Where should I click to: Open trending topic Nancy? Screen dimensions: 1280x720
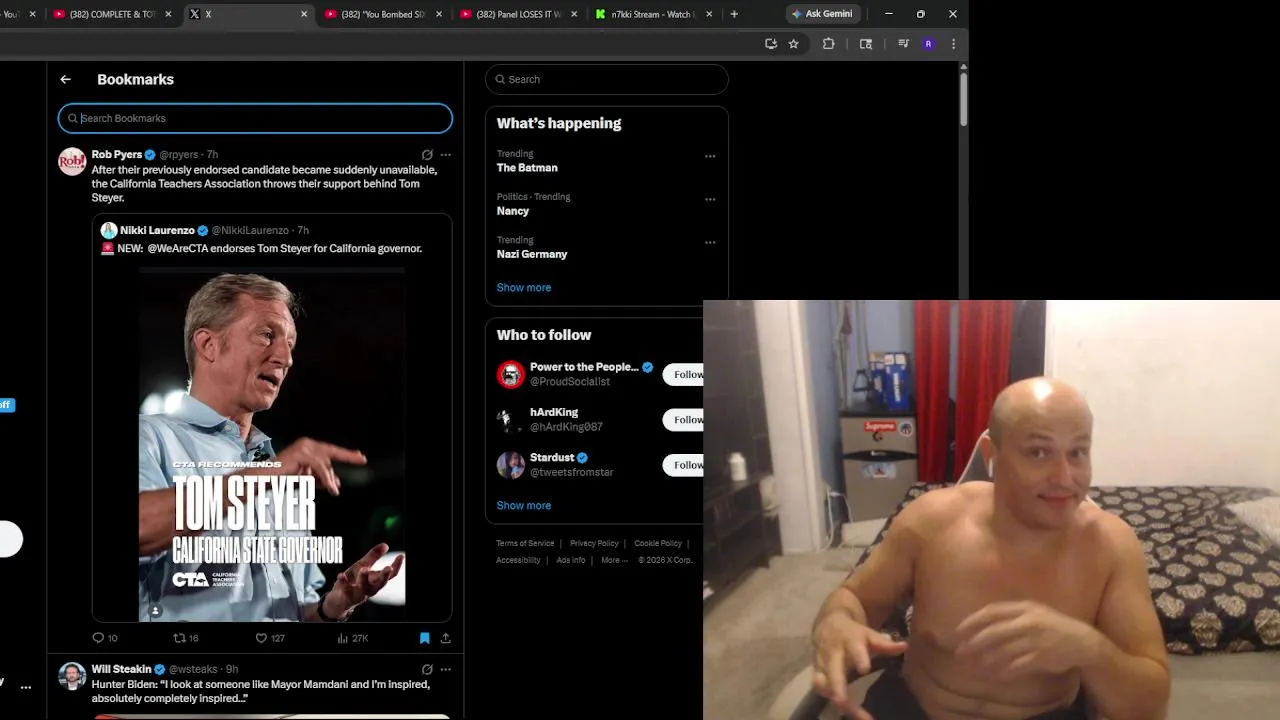(513, 211)
